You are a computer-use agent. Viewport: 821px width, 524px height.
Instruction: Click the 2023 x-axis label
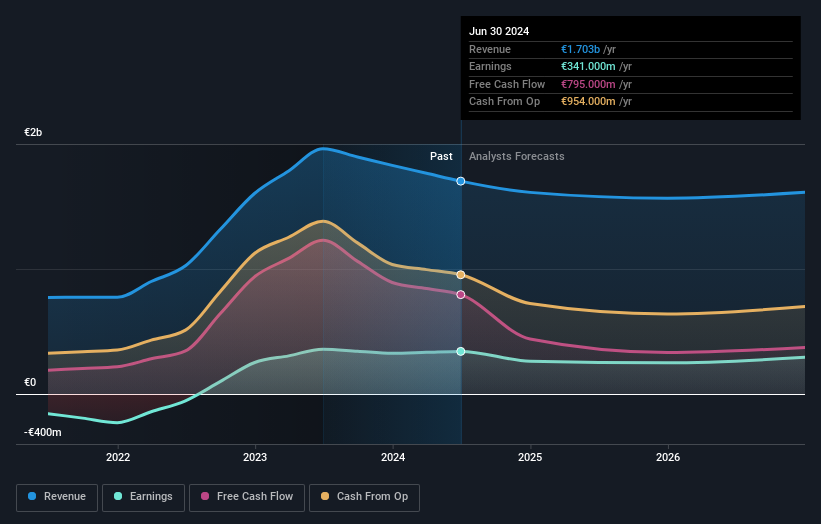[x=255, y=457]
